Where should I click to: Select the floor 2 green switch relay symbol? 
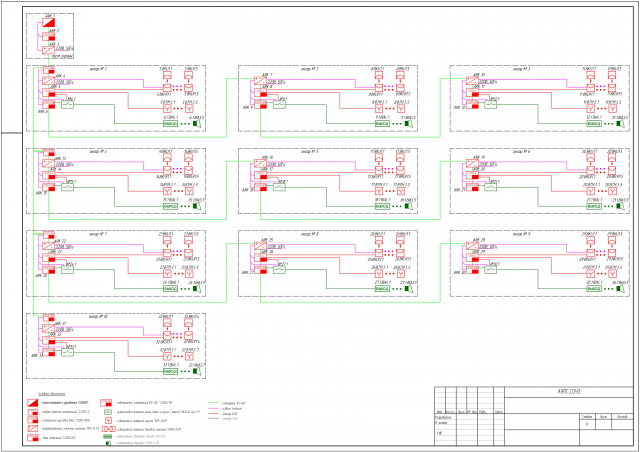click(x=279, y=105)
